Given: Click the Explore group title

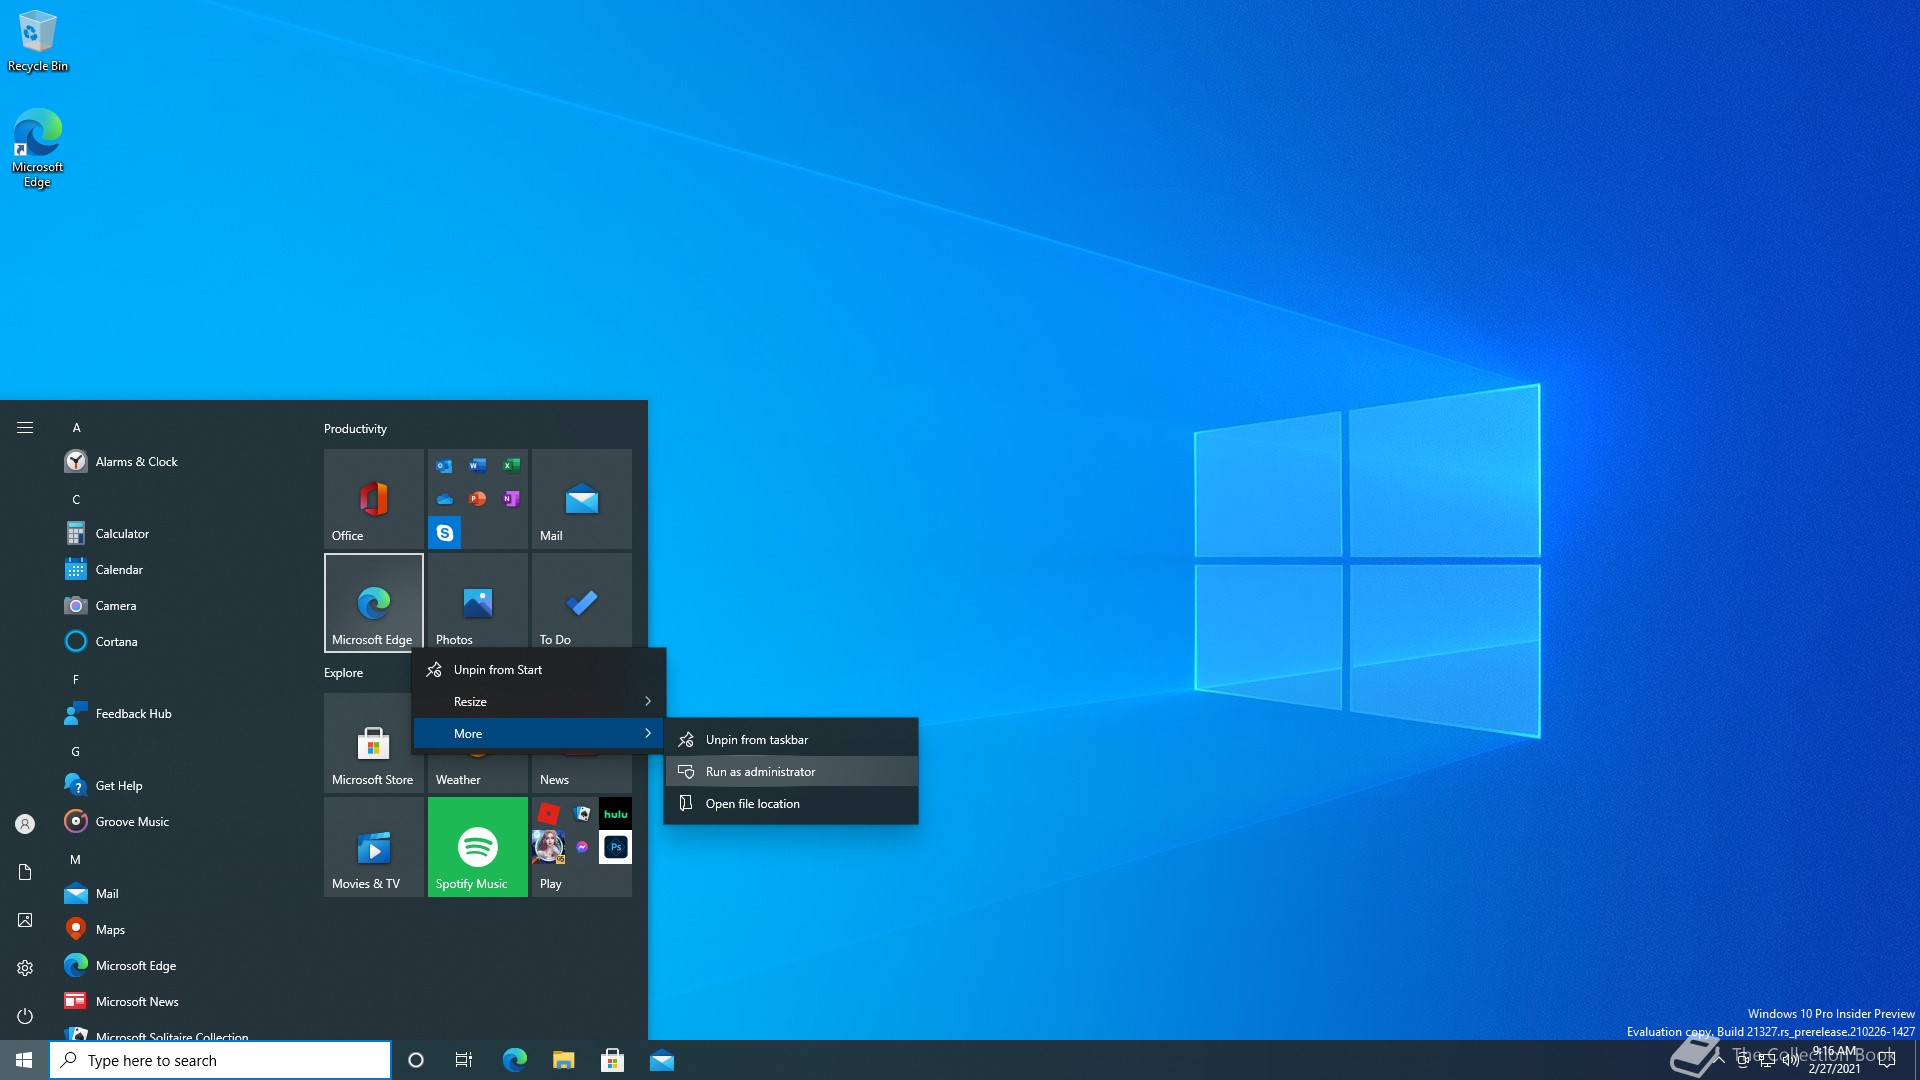Looking at the screenshot, I should click(343, 672).
